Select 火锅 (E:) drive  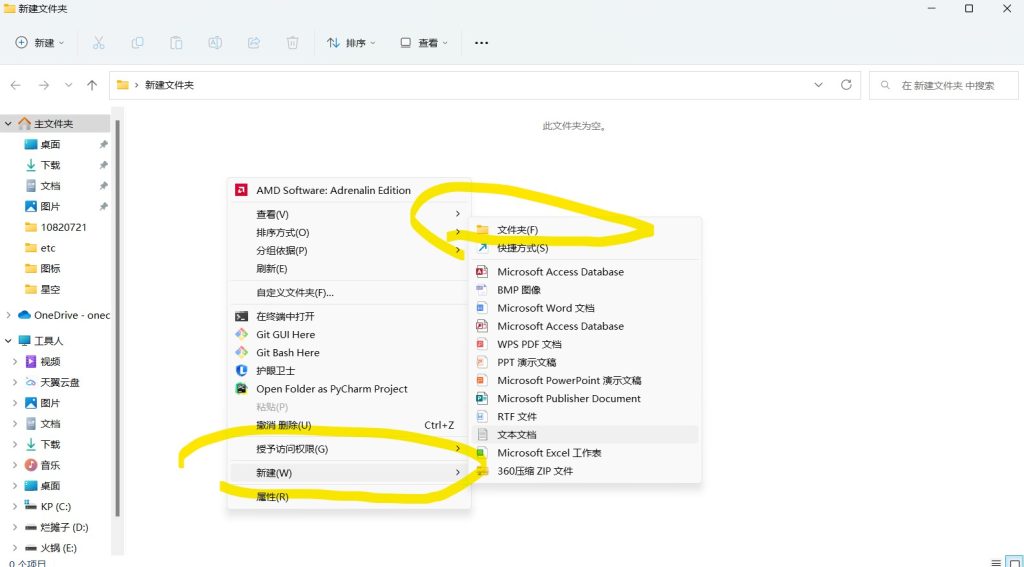(x=58, y=548)
